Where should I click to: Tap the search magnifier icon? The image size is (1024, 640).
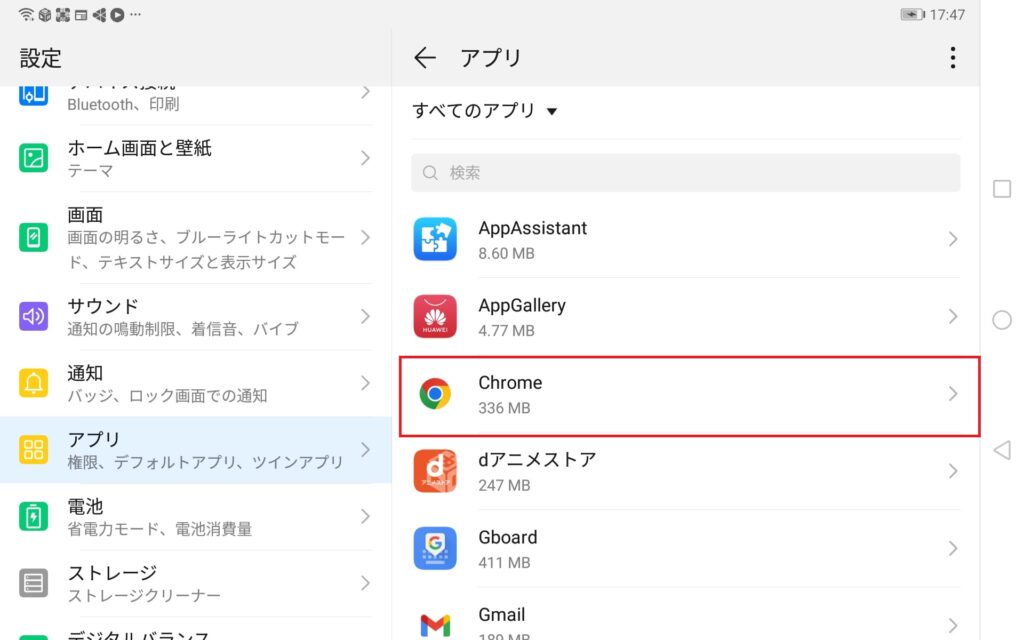(430, 173)
